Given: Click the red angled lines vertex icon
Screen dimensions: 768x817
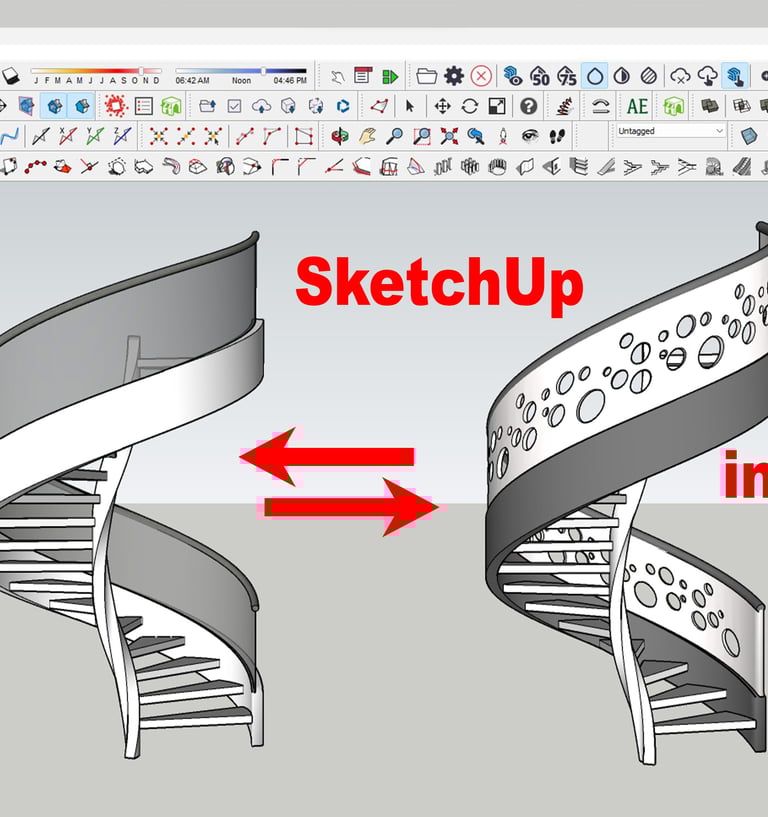Looking at the screenshot, I should coord(334,167).
